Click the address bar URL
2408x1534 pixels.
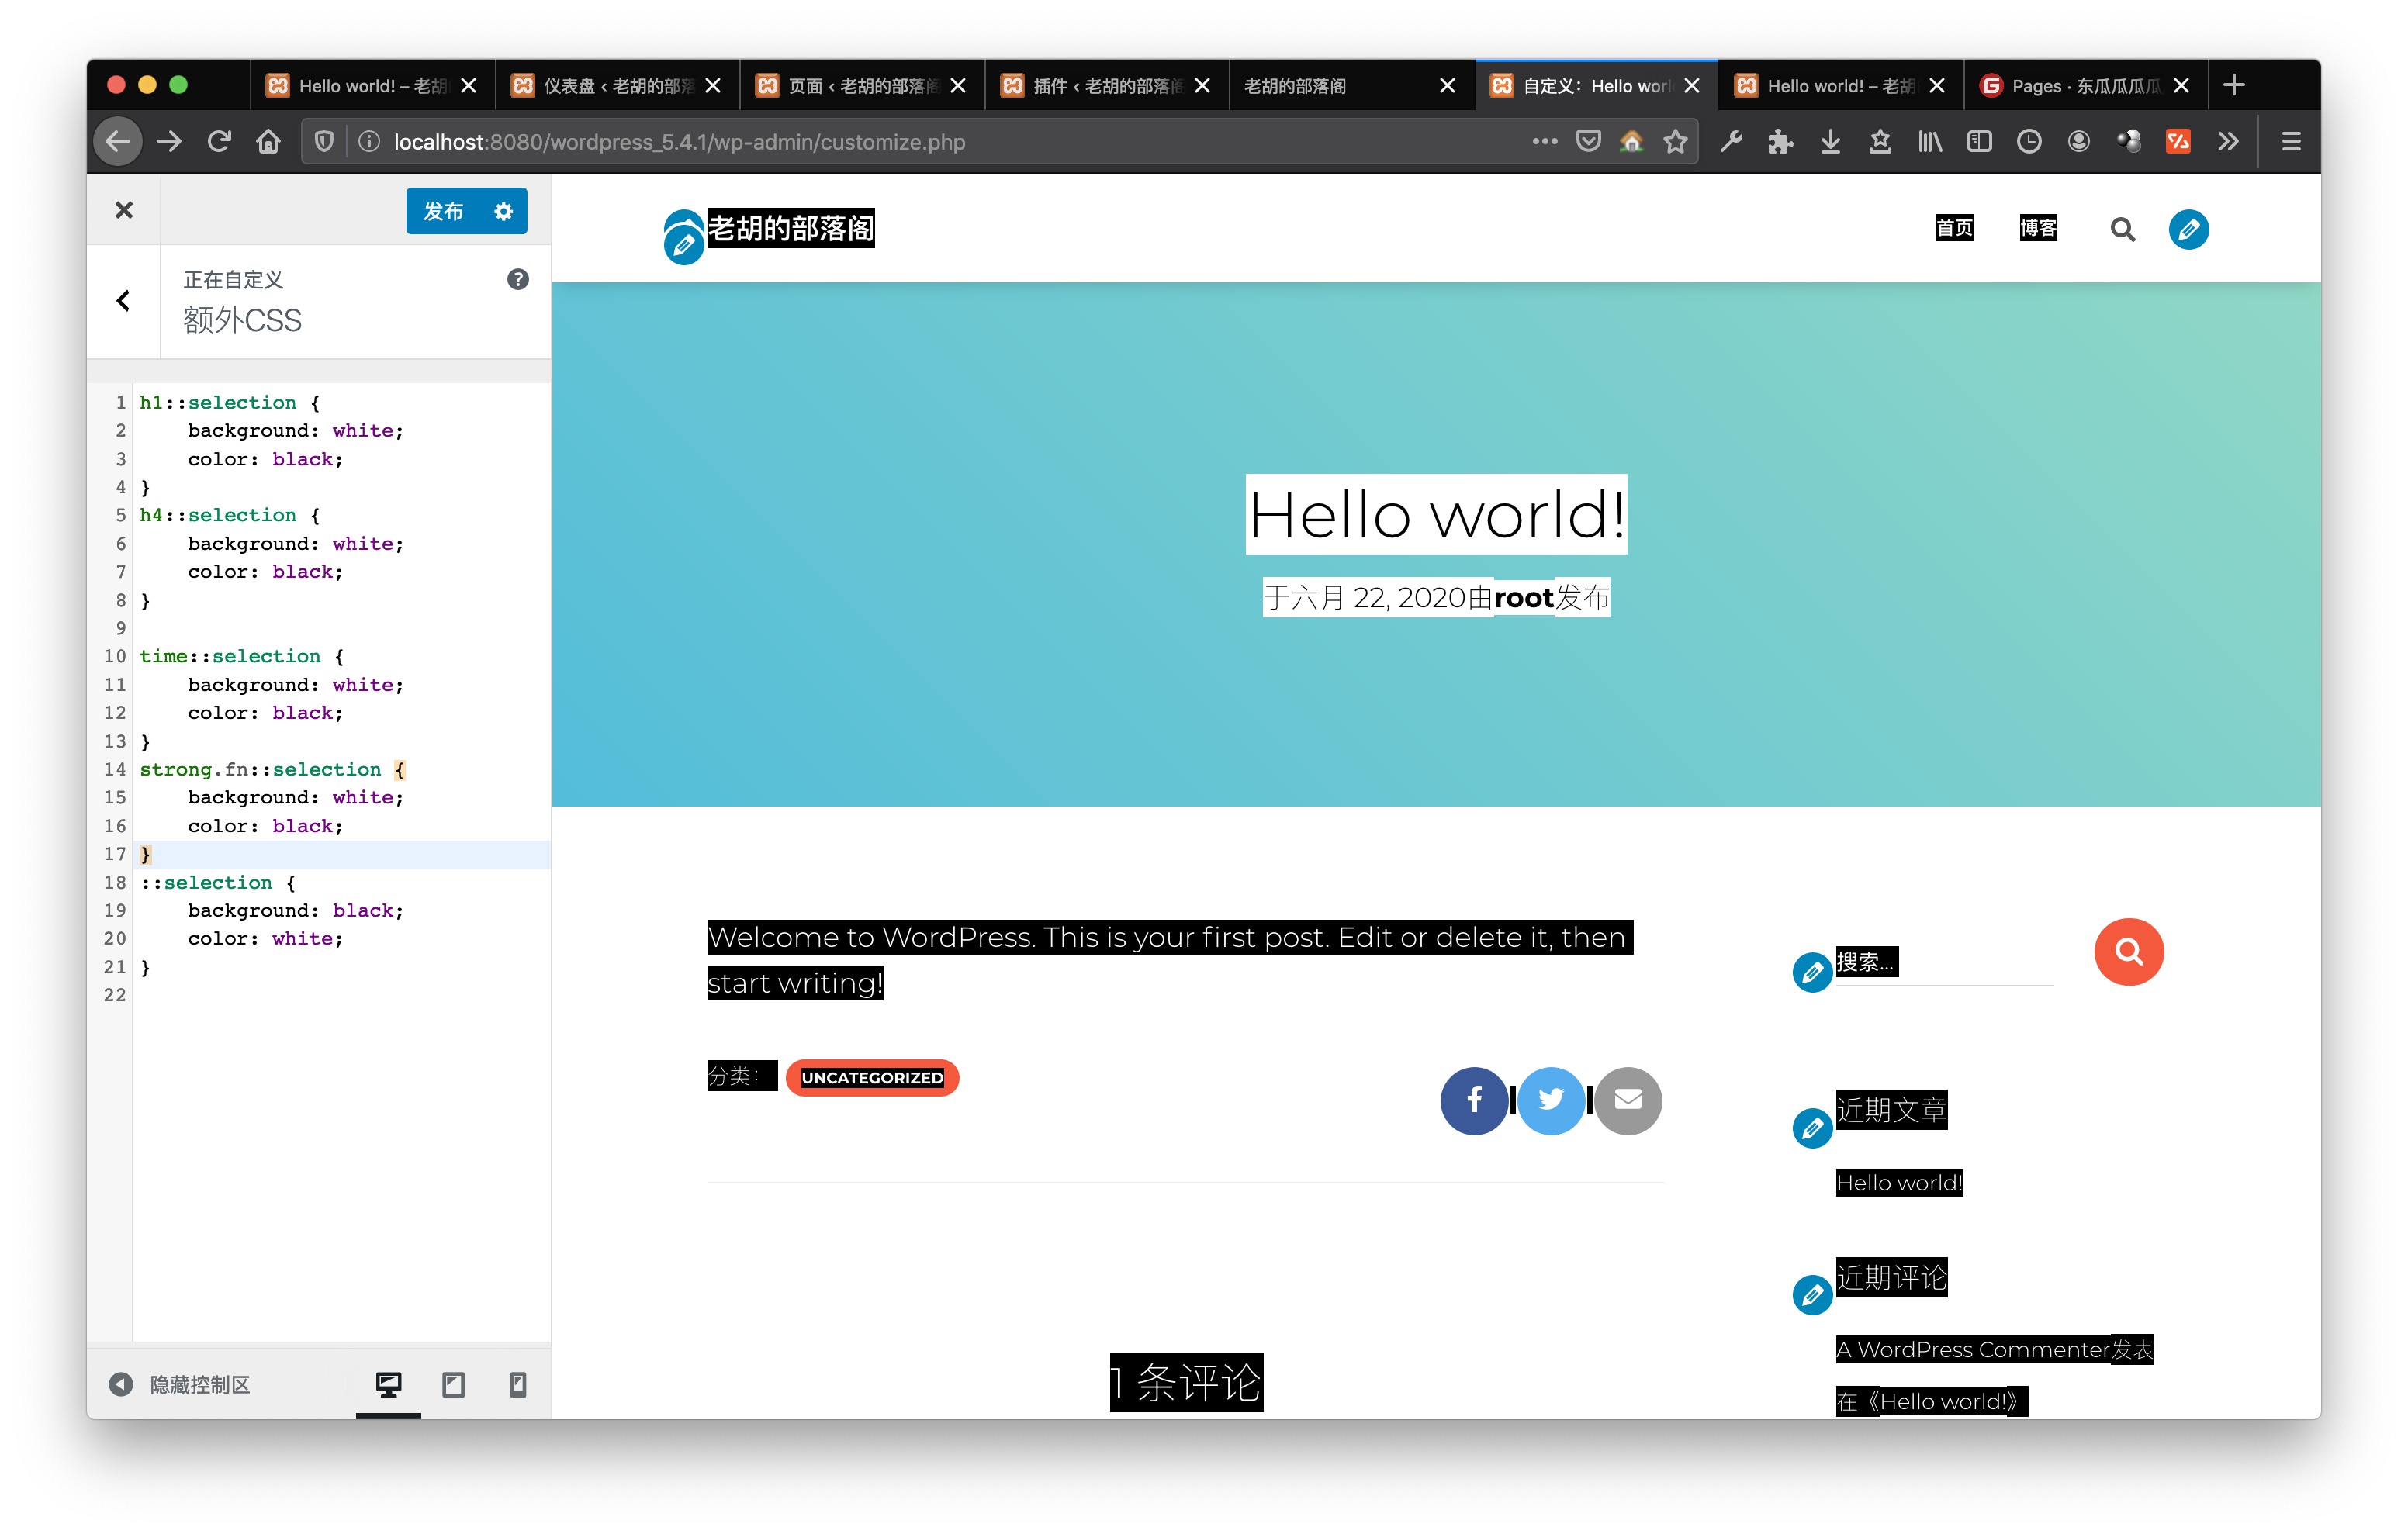[x=679, y=142]
